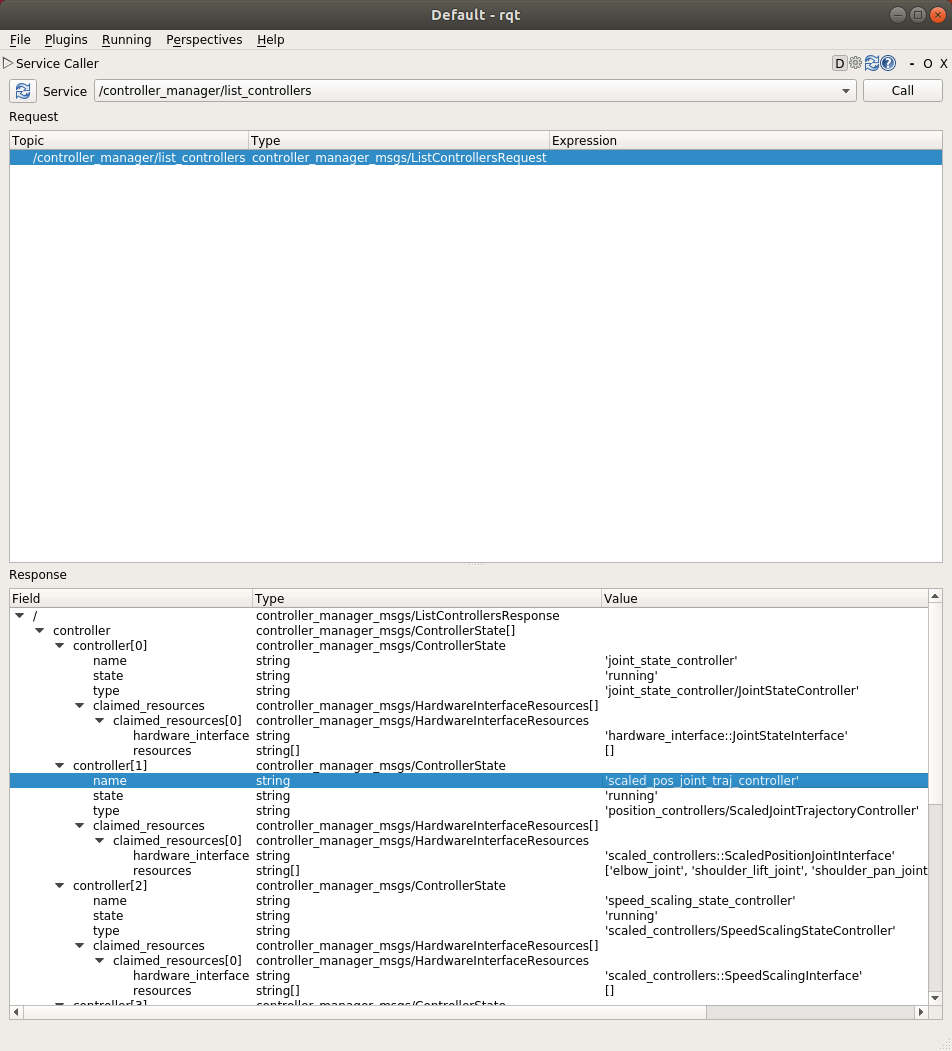Close the rqt window
The image size is (952, 1051).
pyautogui.click(x=938, y=15)
